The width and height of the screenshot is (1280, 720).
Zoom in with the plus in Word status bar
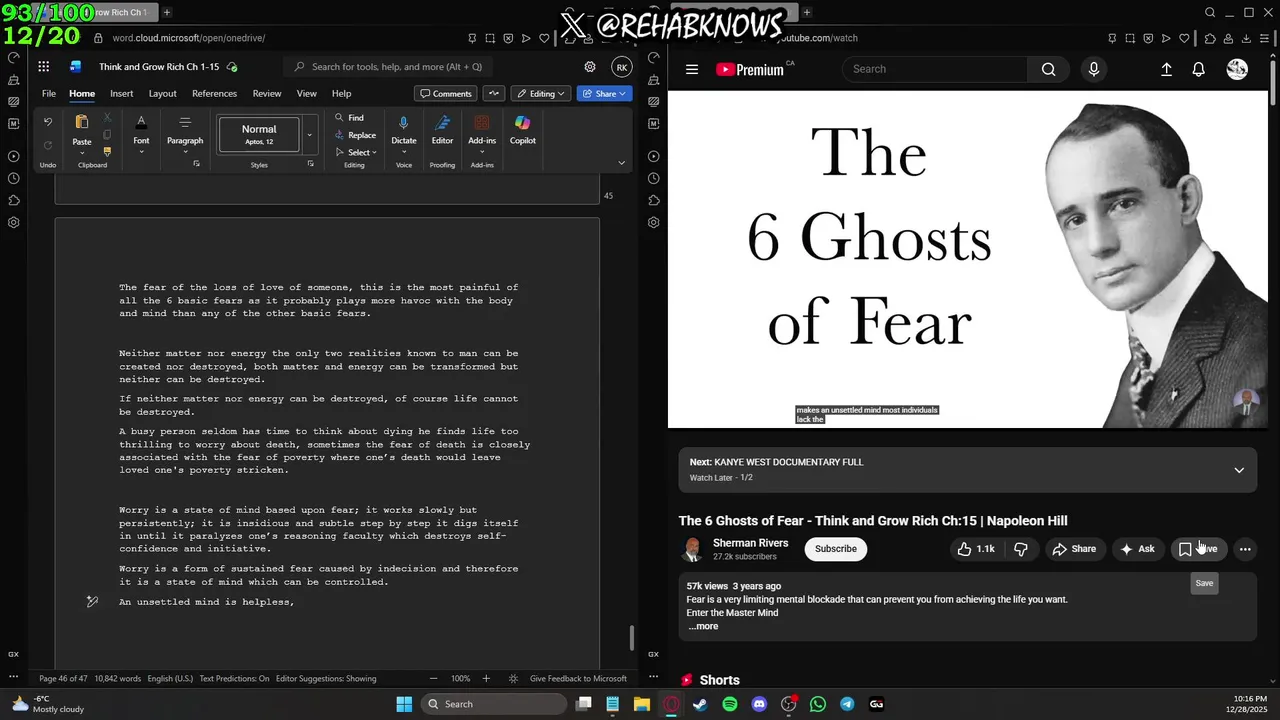(487, 678)
